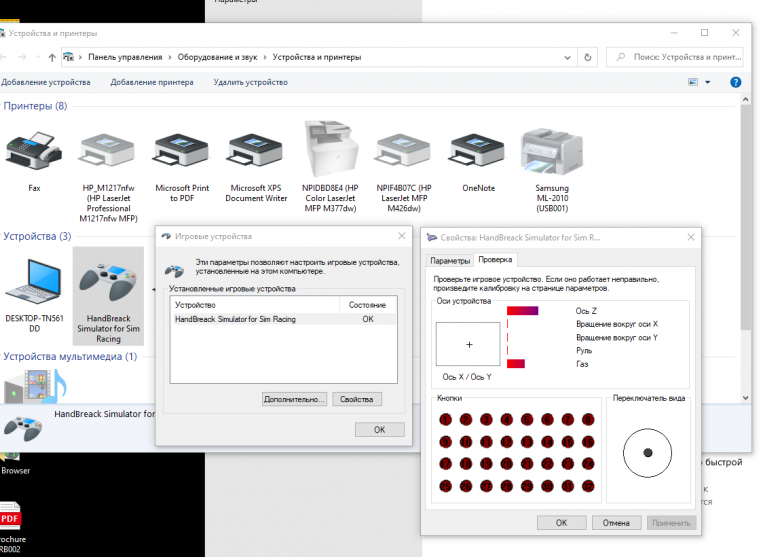Click button 32 indicator in Кнопки
Viewport: 780px width, 557px height.
point(588,486)
